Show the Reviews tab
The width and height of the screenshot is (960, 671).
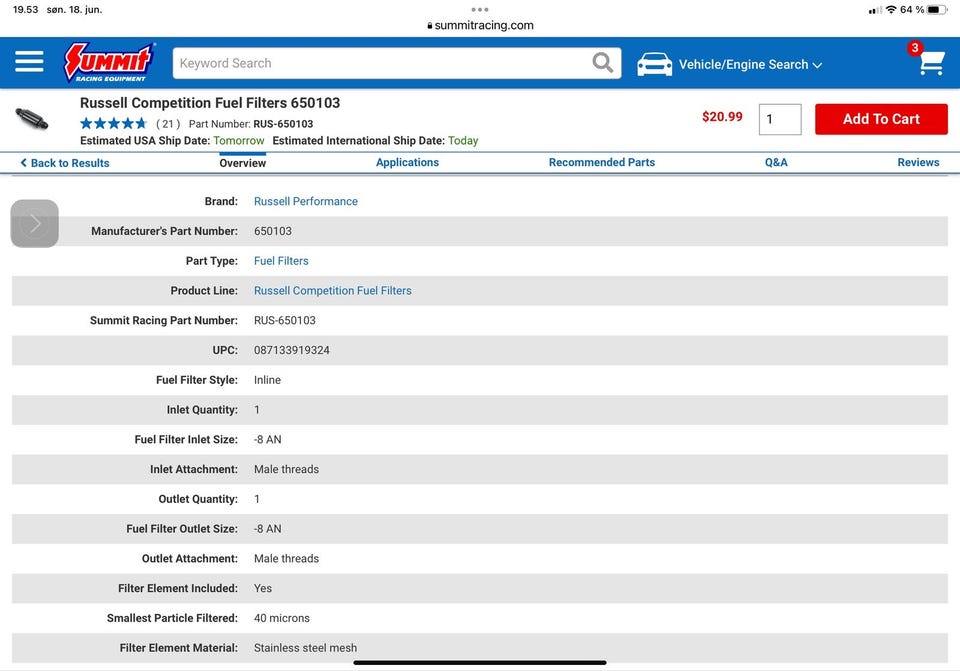(x=917, y=162)
